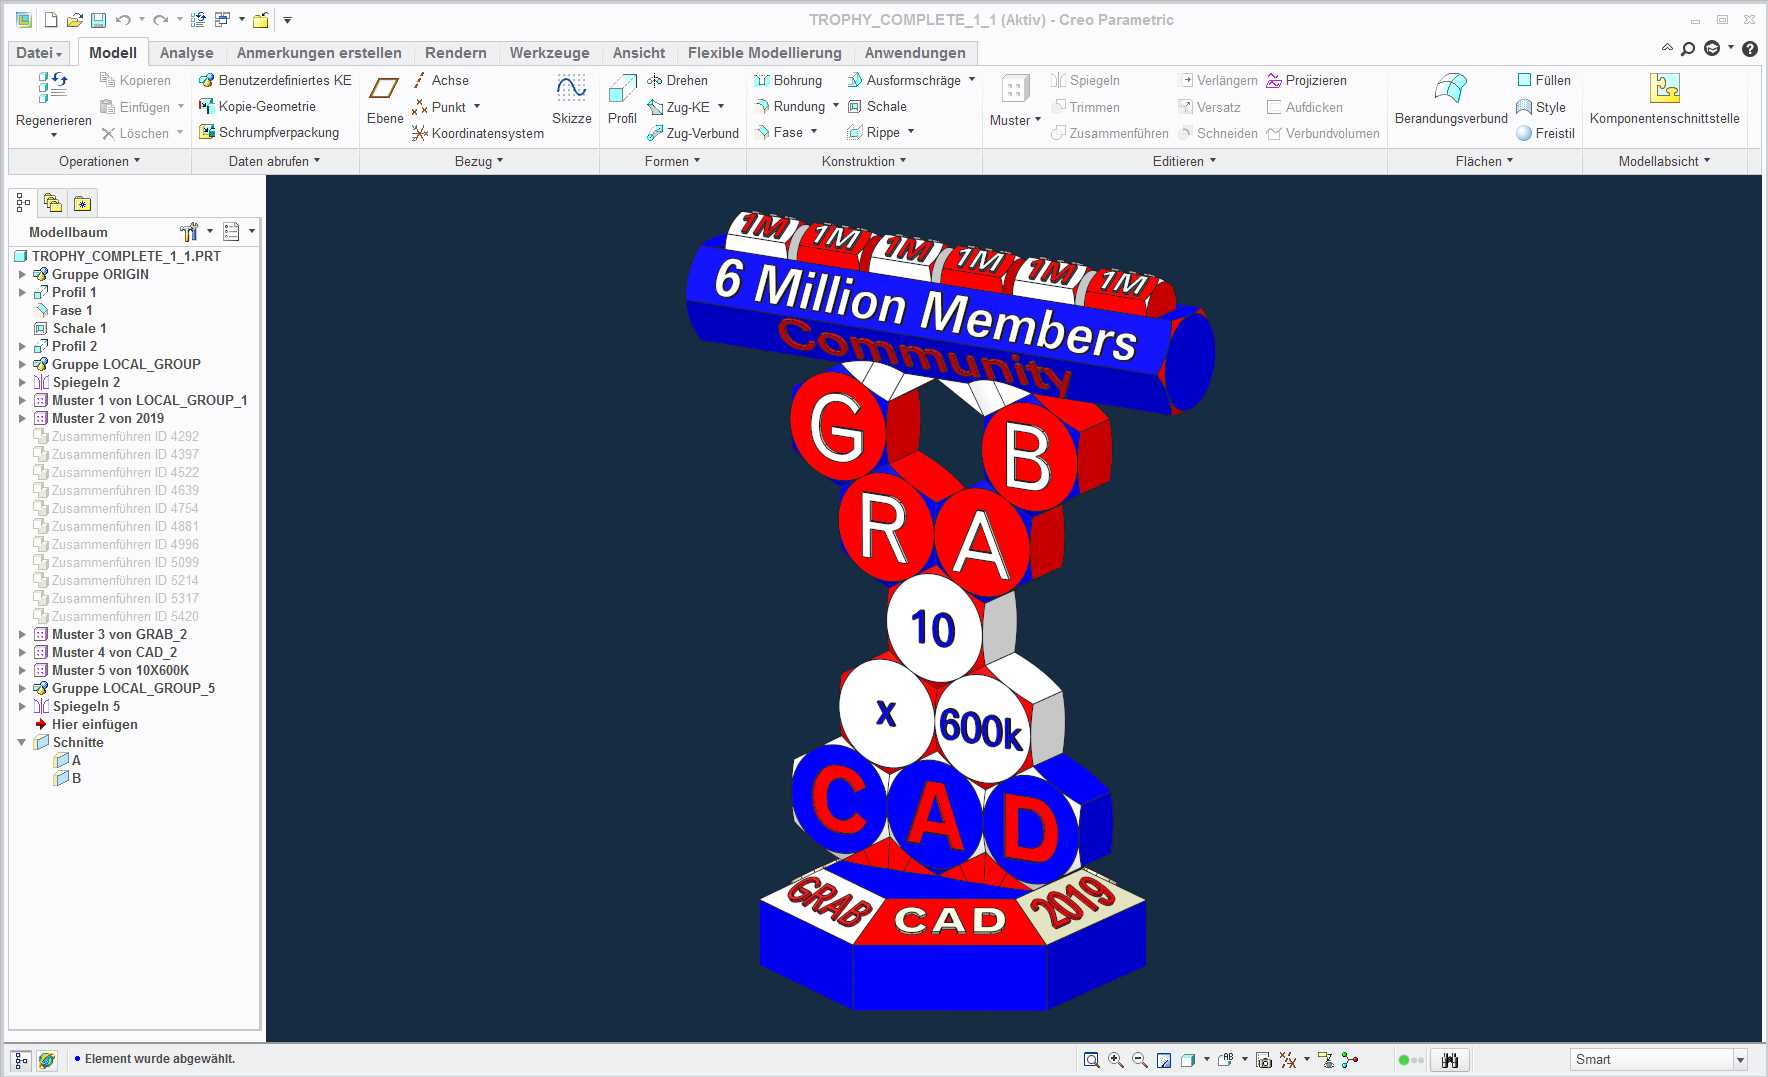Click the Regenerieren icon
The width and height of the screenshot is (1768, 1077).
pos(54,88)
